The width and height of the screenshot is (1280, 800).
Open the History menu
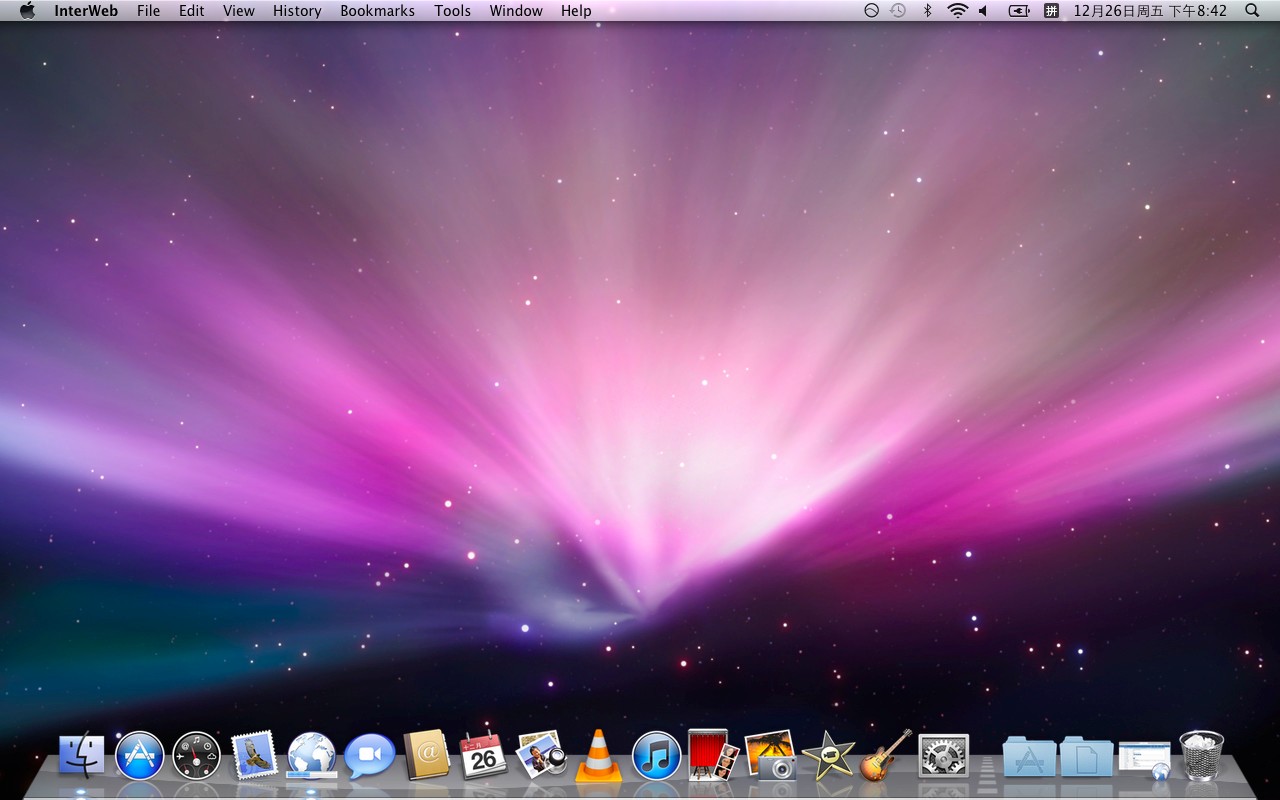(297, 11)
